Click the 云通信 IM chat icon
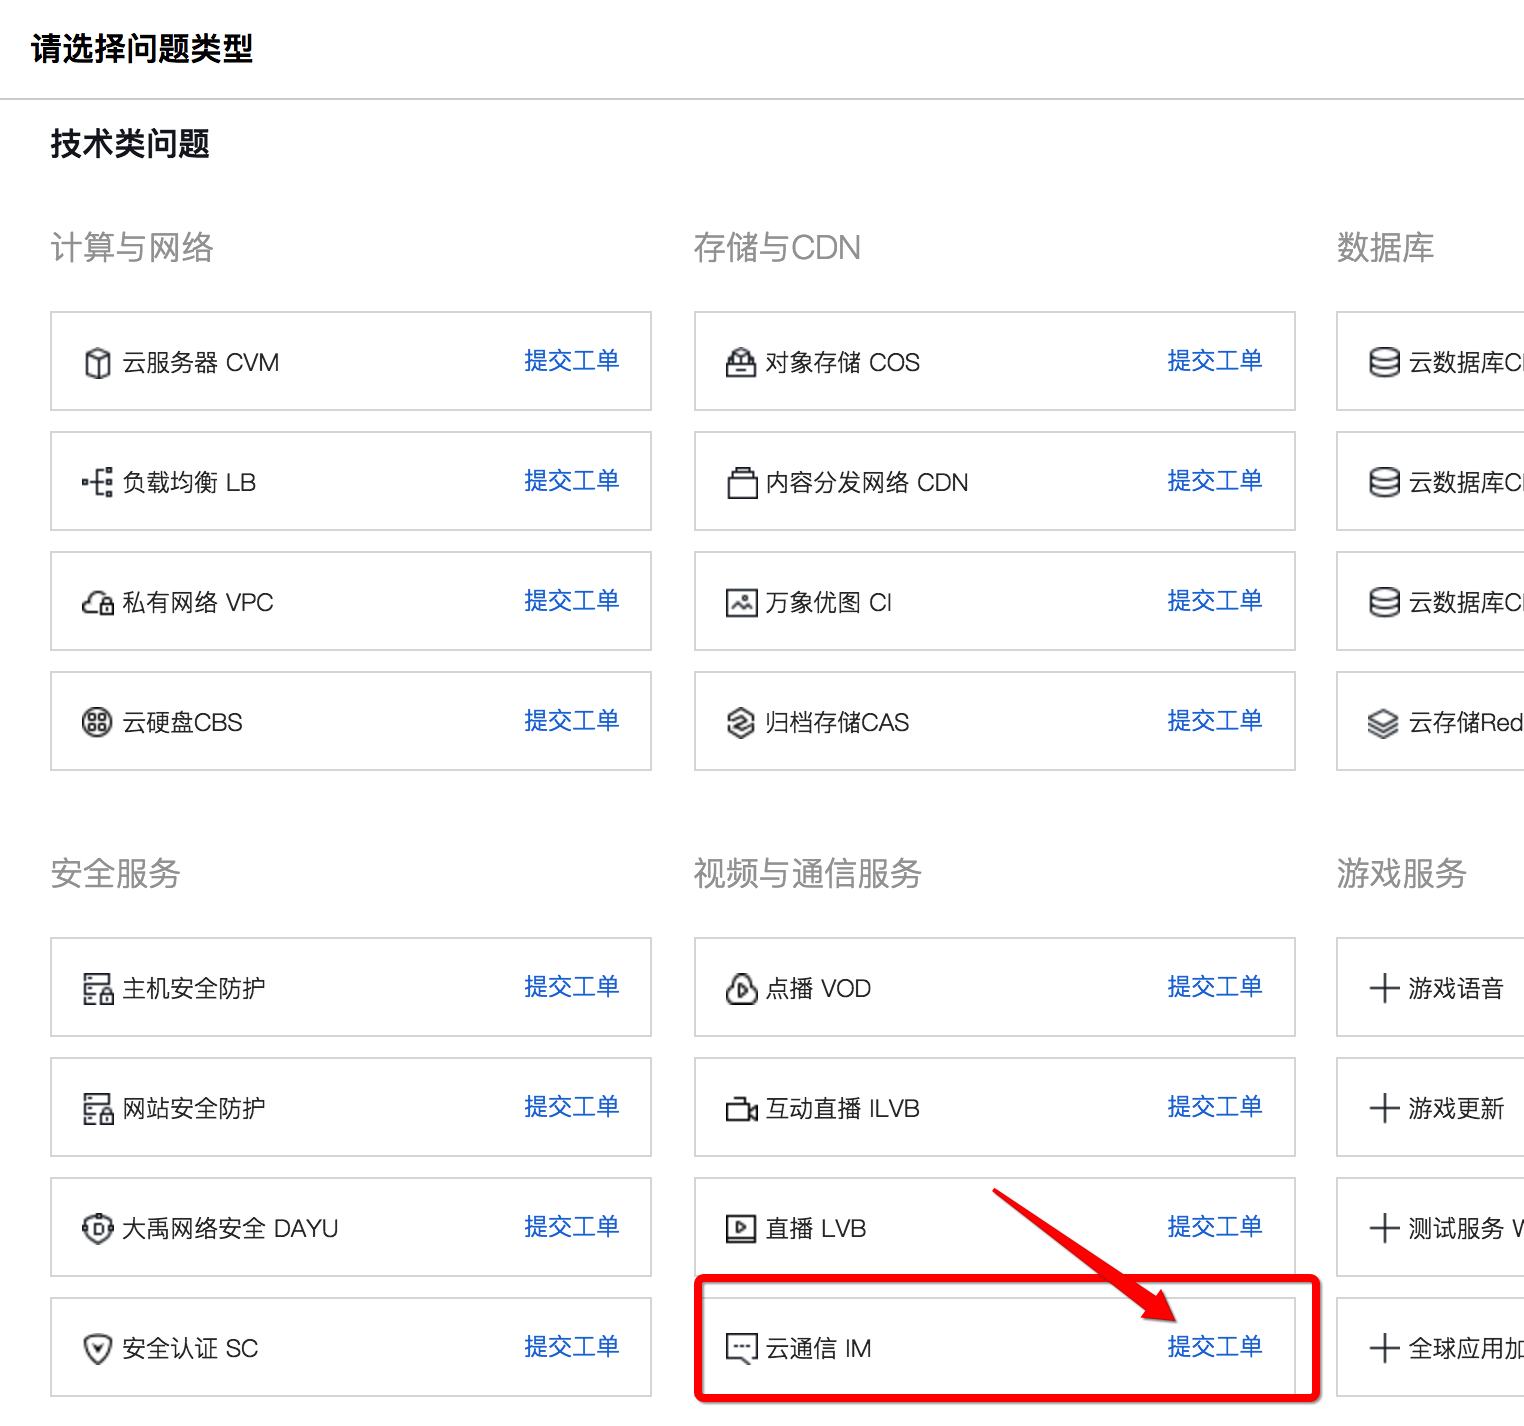 point(741,1348)
